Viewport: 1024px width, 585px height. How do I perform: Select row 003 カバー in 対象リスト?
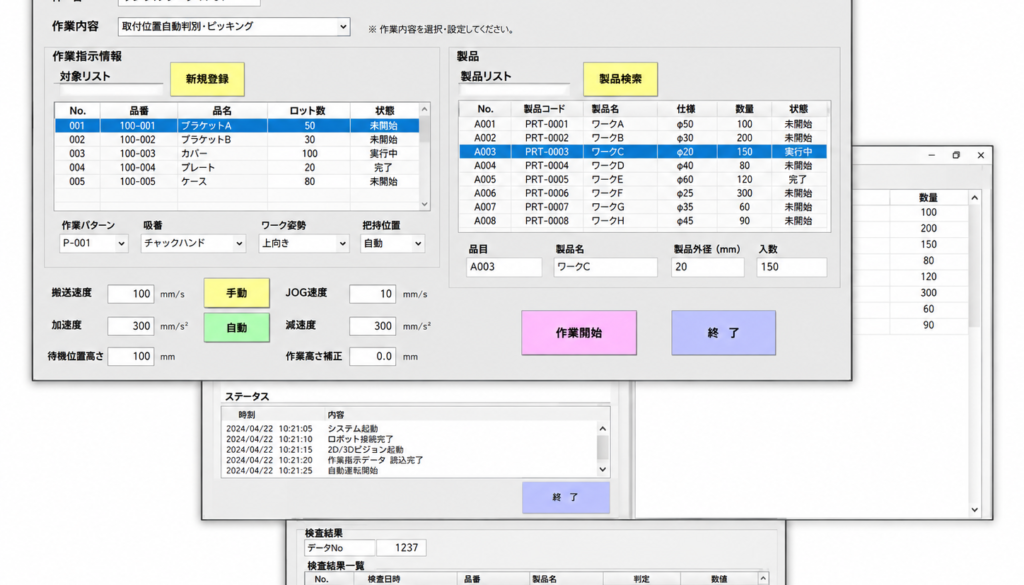click(237, 153)
